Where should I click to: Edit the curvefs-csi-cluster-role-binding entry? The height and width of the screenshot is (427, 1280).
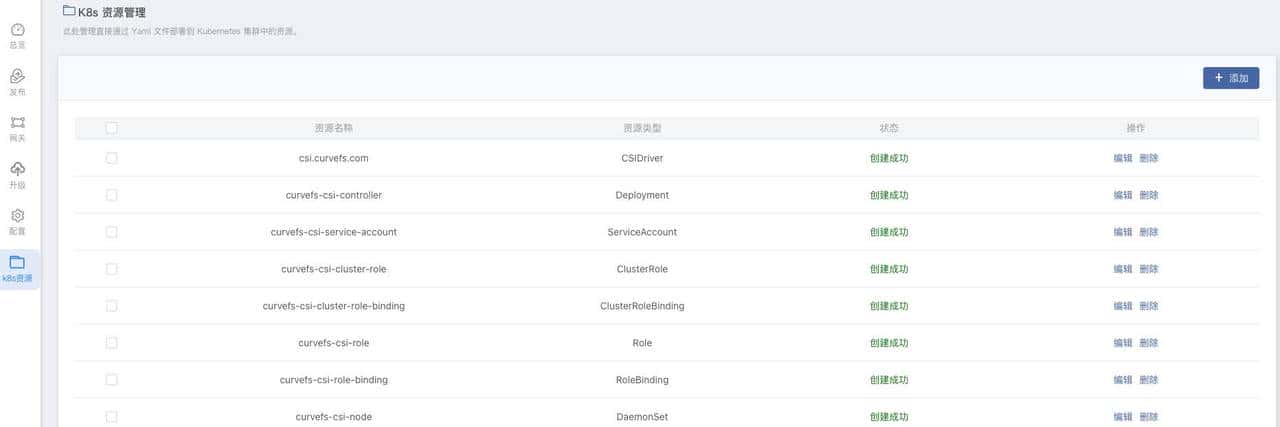coord(1123,306)
